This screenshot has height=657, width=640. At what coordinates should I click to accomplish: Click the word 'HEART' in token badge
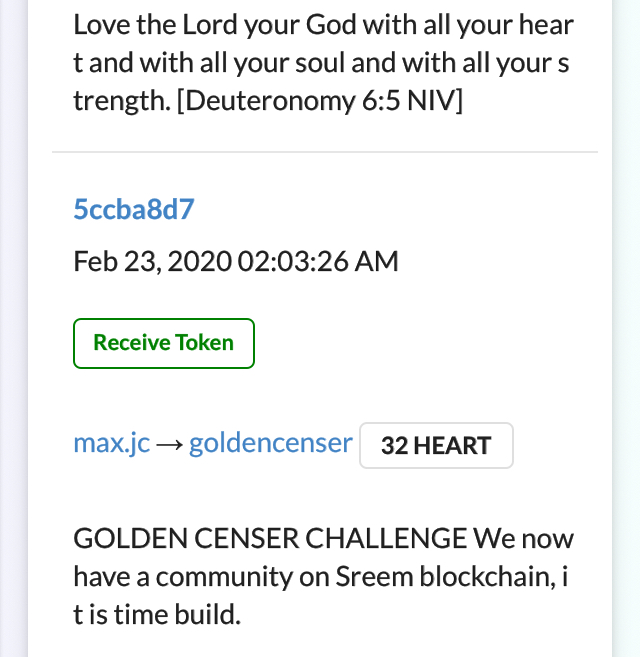[452, 445]
